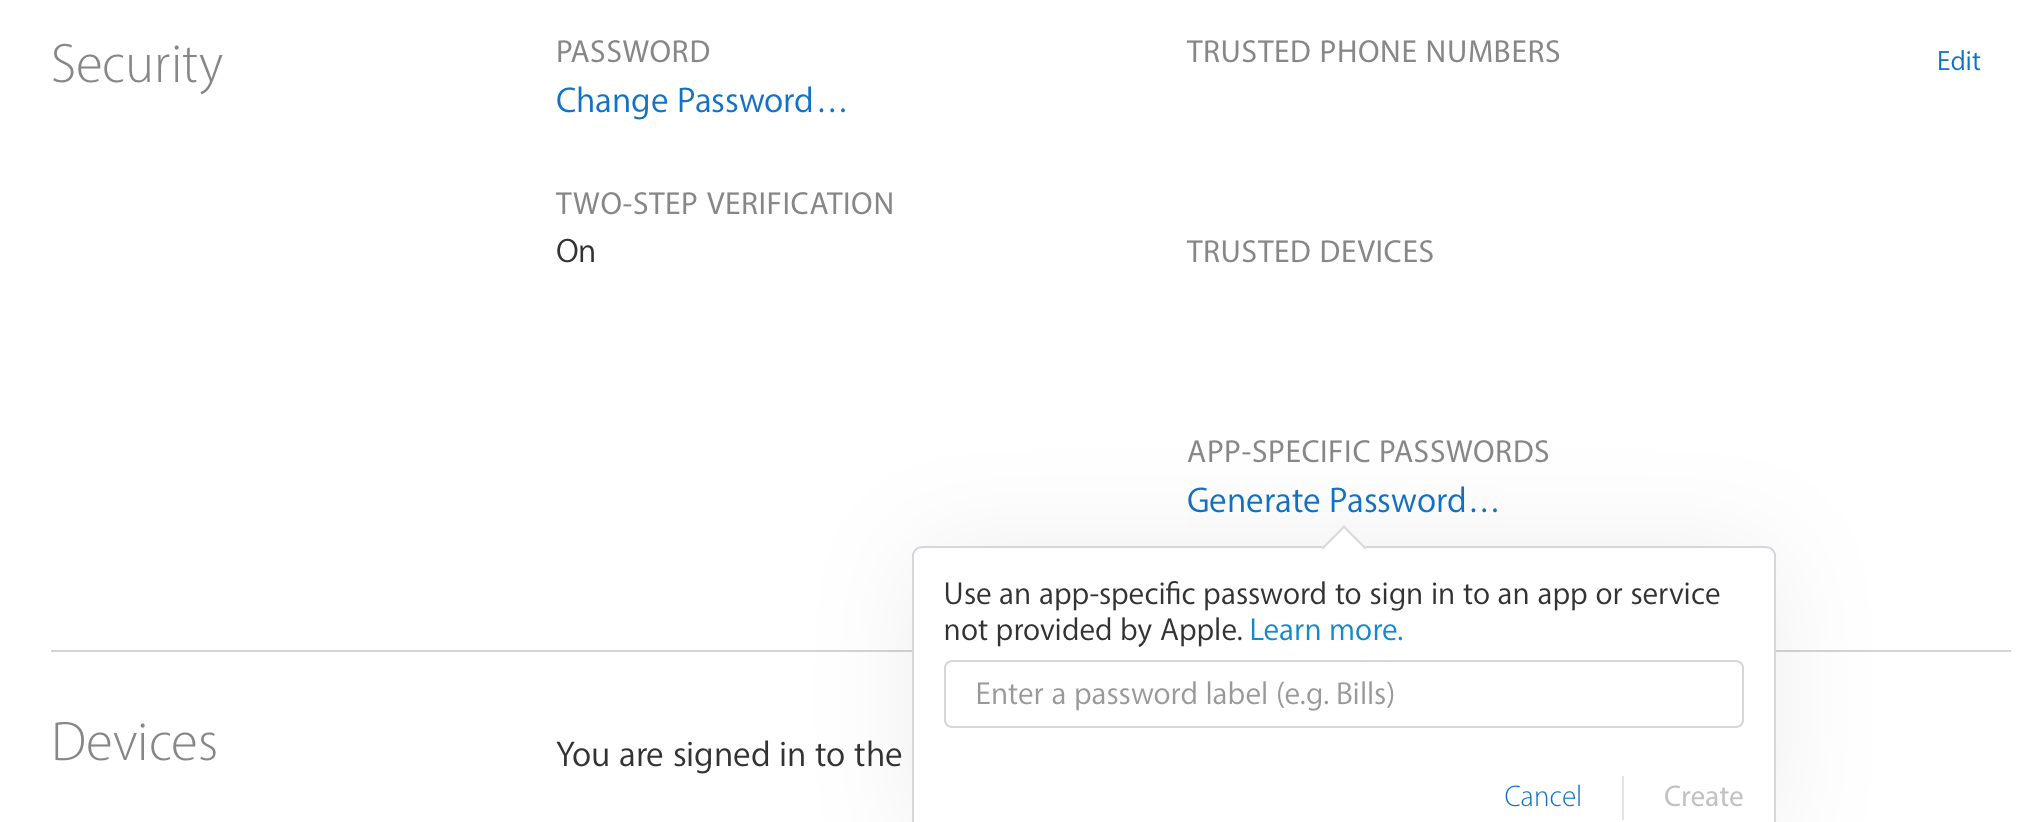Focus the password label input field
The width and height of the screenshot is (2027, 822).
click(x=1343, y=694)
